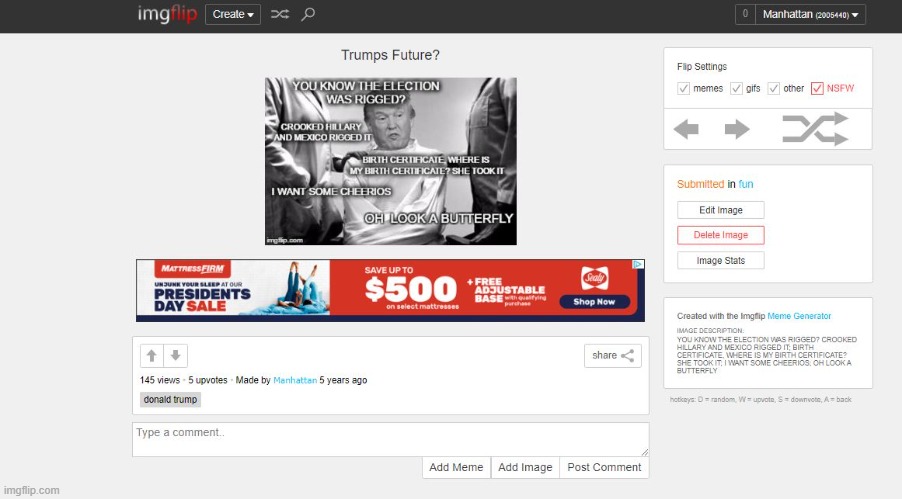Viewport: 902px width, 499px height.
Task: Click the notification counter showing 0
Action: (x=745, y=14)
